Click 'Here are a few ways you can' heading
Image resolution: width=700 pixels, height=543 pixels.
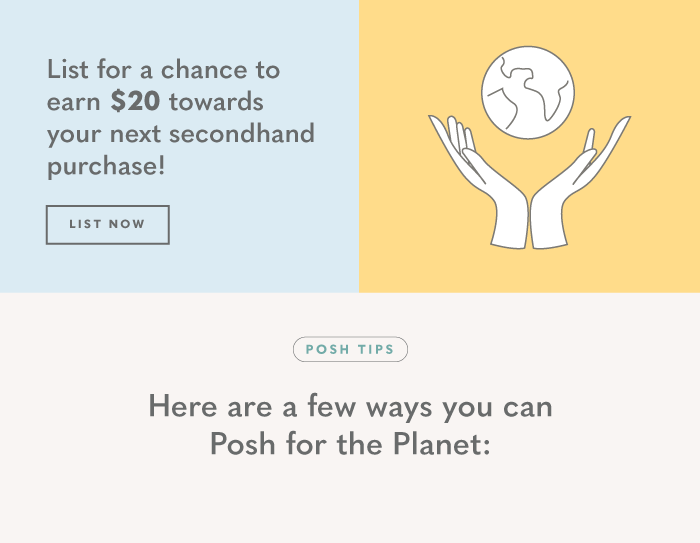click(350, 406)
